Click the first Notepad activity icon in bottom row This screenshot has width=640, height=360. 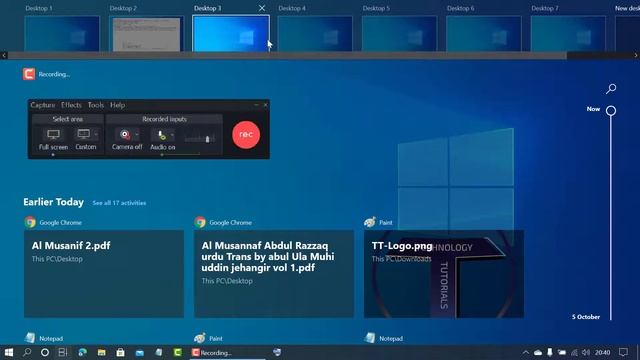point(30,338)
